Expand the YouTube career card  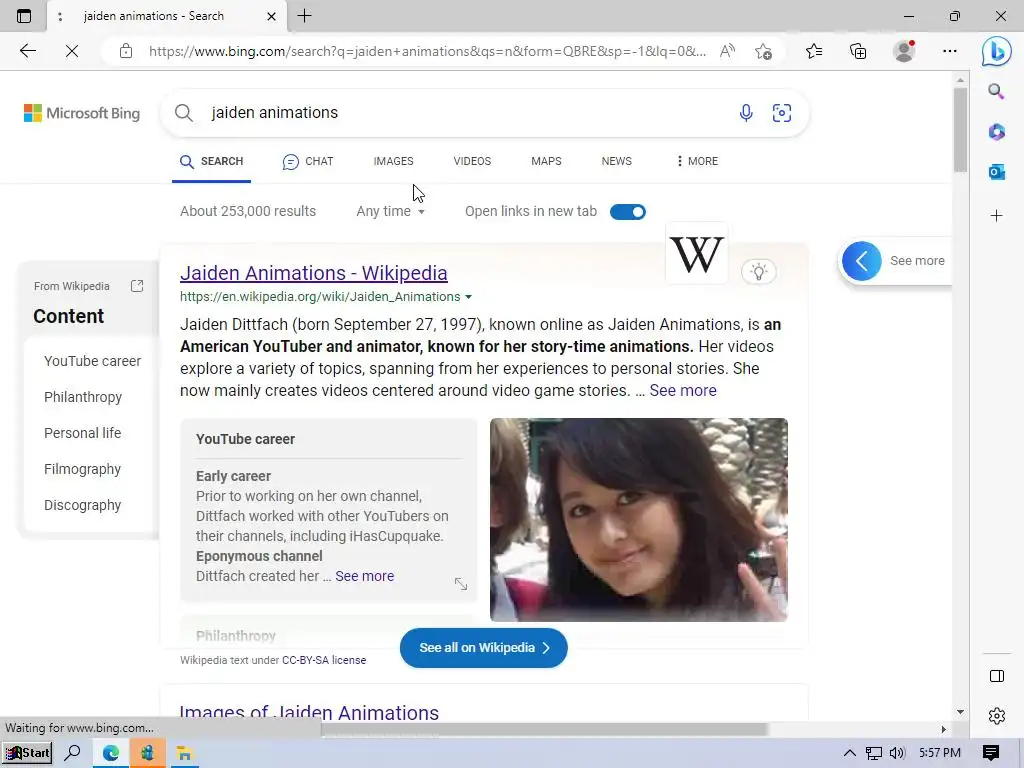coord(461,584)
